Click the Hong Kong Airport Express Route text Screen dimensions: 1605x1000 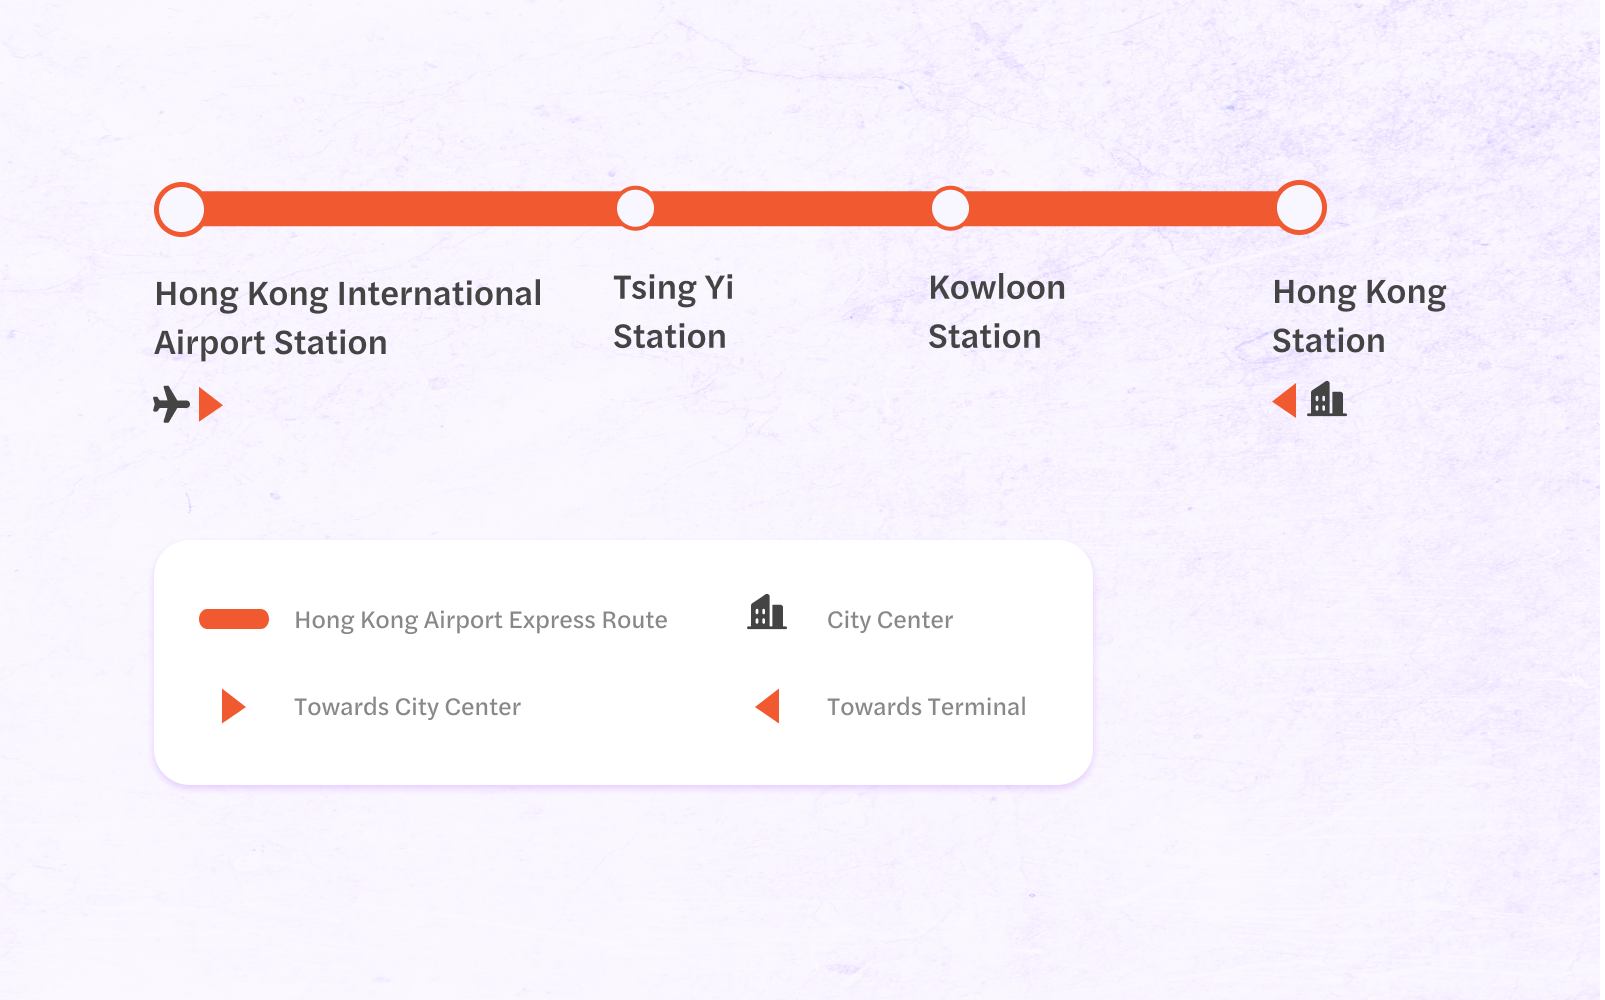tap(481, 620)
